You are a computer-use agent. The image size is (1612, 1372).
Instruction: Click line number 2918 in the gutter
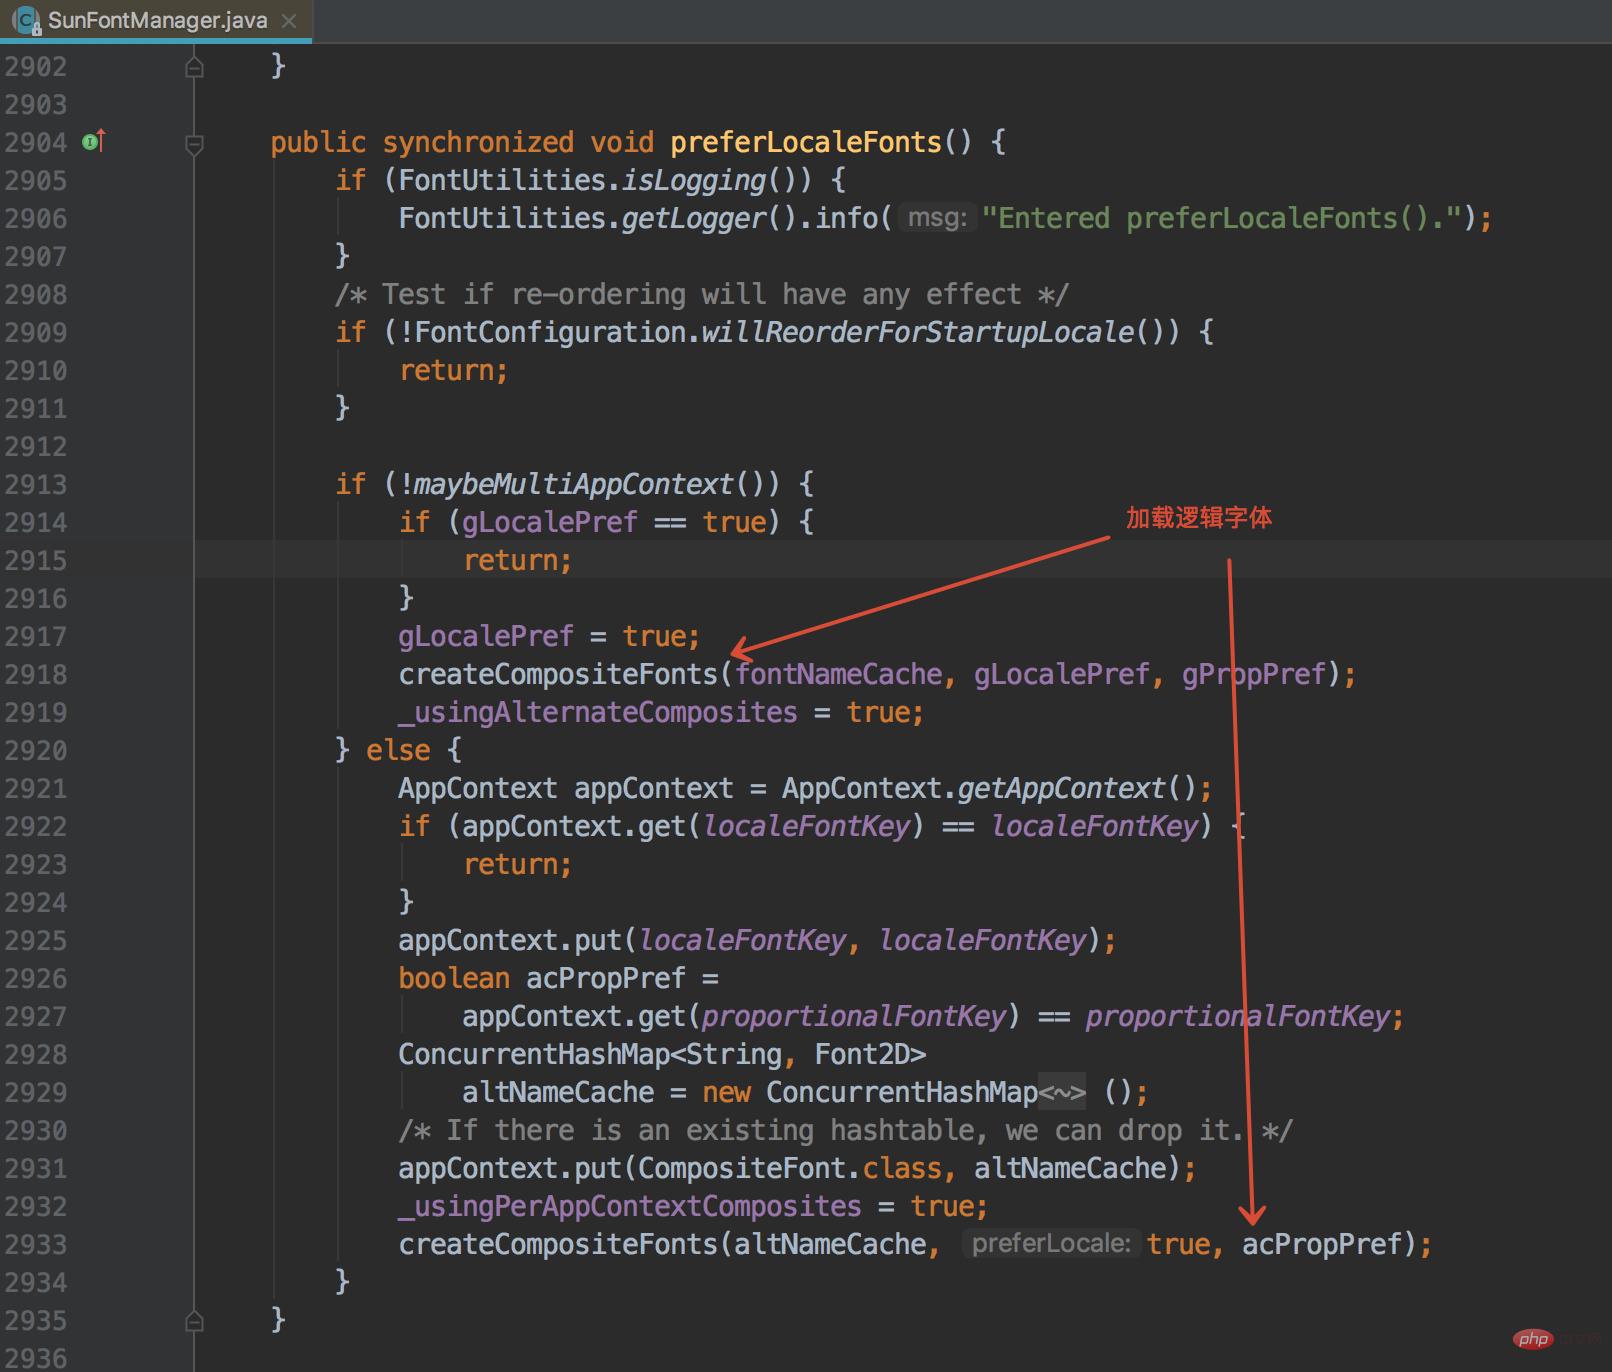tap(36, 674)
